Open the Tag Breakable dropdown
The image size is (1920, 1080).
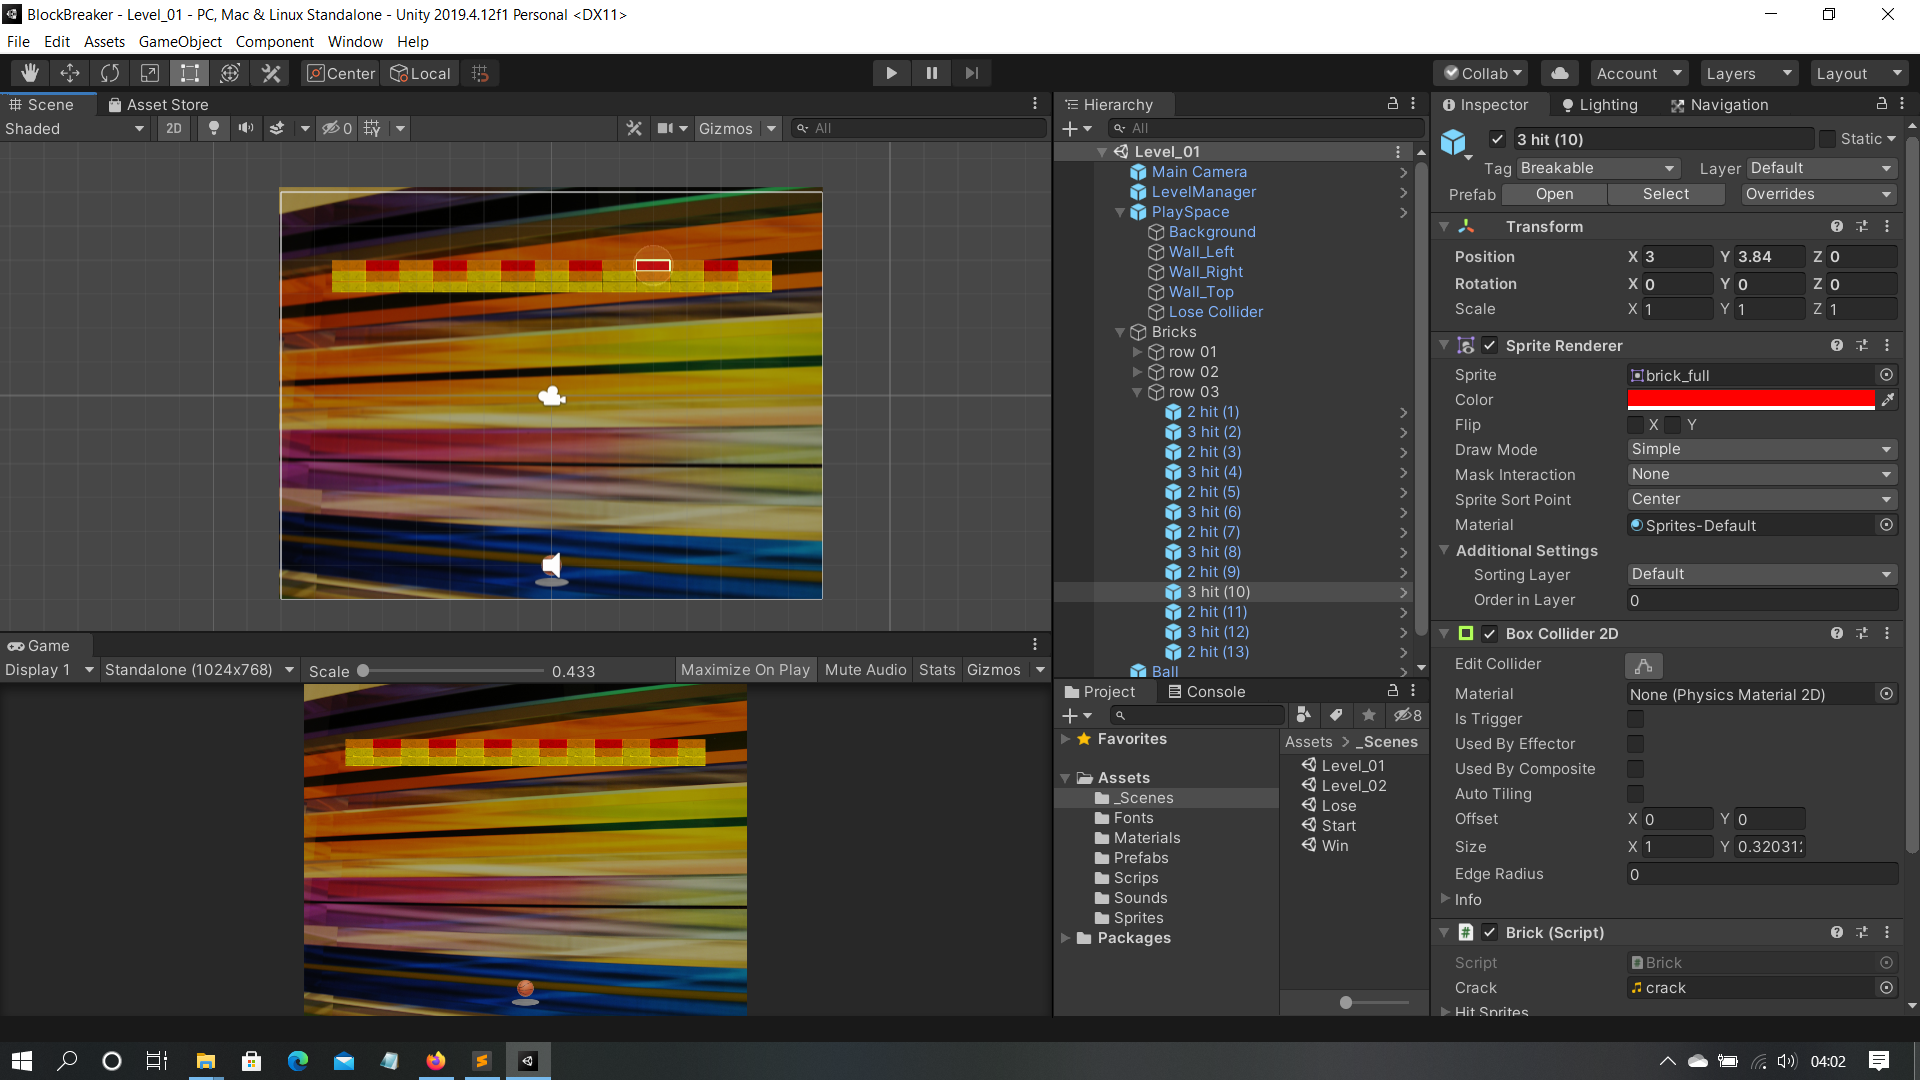1596,168
